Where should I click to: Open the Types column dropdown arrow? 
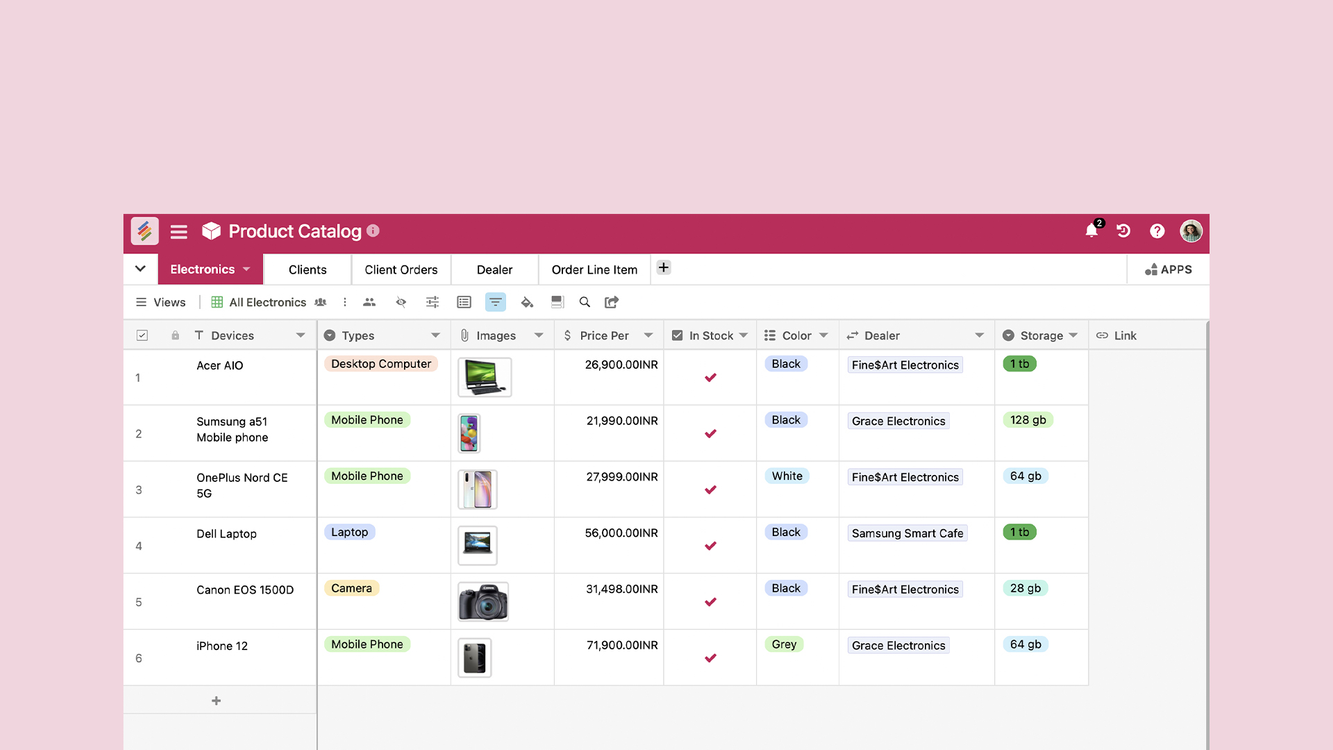click(435, 336)
